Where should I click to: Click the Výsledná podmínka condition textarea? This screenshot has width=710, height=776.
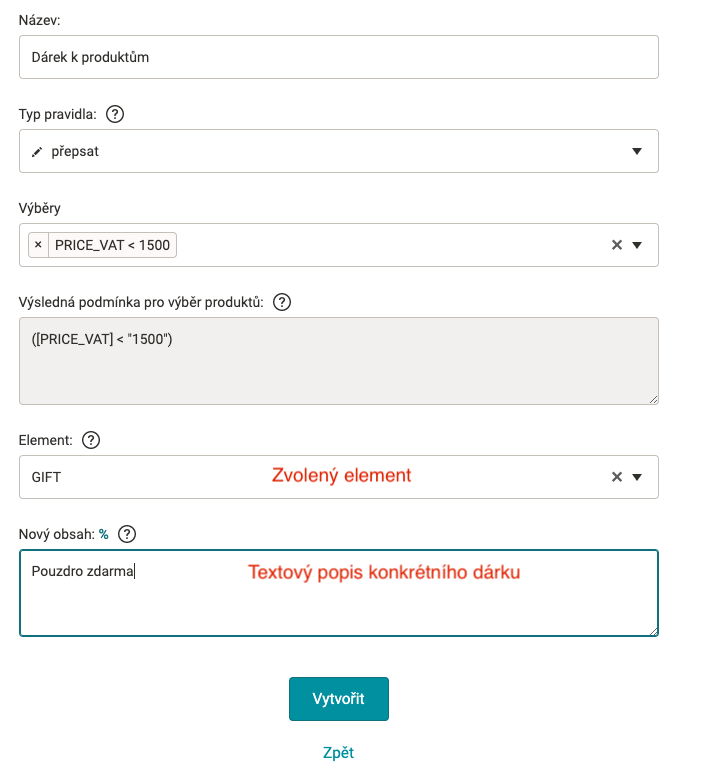tap(339, 361)
